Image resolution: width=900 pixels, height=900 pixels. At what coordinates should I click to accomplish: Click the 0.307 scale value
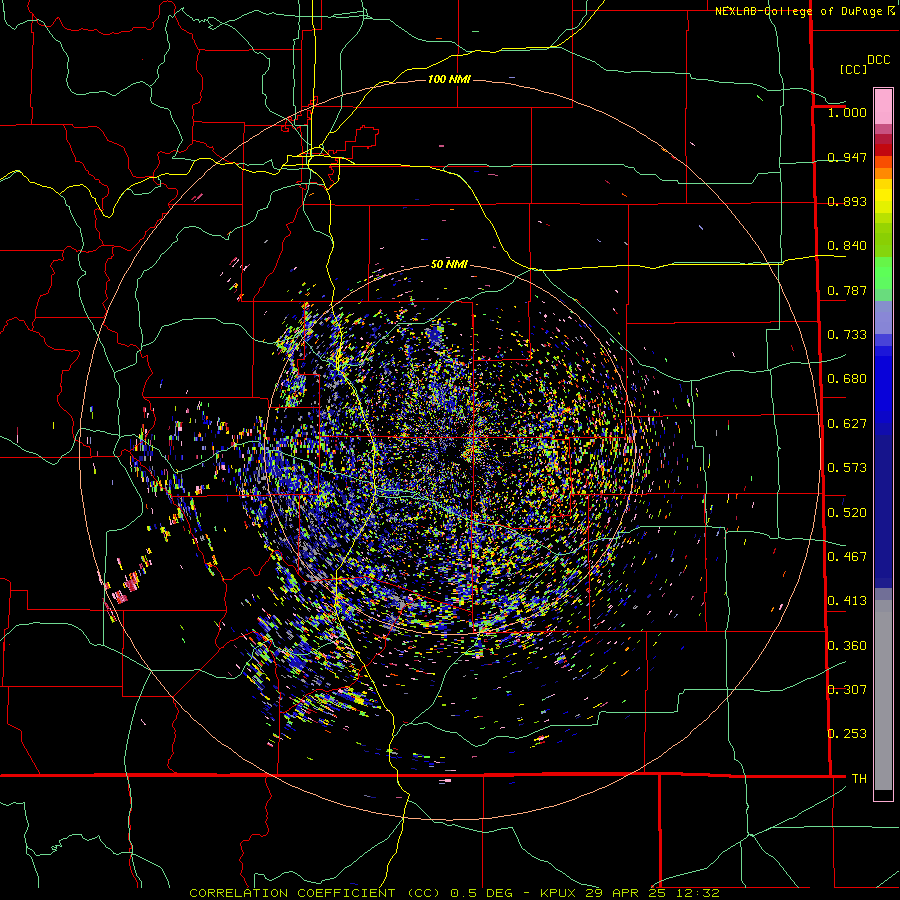(x=847, y=690)
